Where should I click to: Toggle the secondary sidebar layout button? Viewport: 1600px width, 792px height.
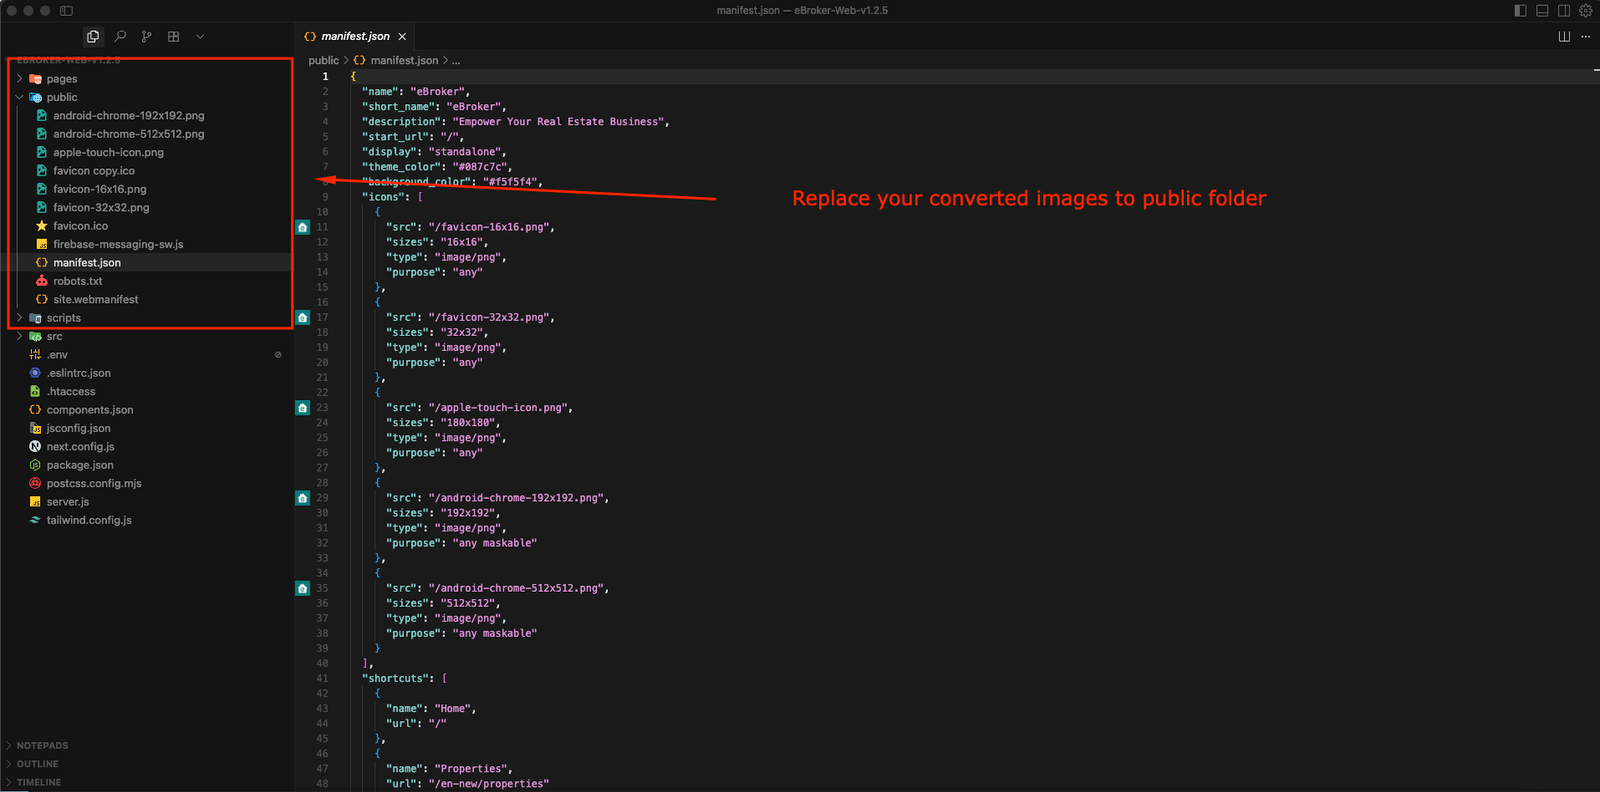click(x=1564, y=11)
